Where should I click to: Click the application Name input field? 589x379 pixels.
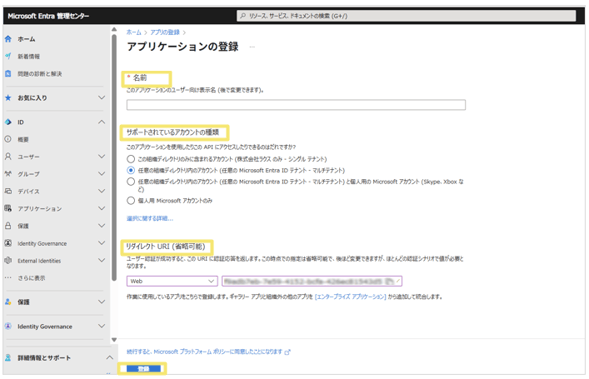coord(296,105)
